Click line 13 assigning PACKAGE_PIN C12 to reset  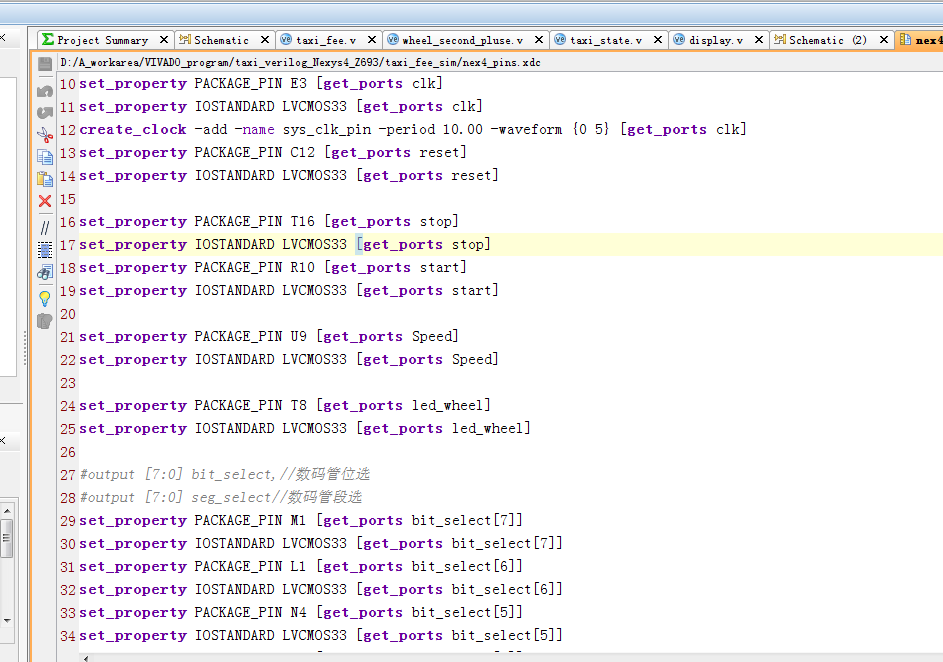pos(273,153)
